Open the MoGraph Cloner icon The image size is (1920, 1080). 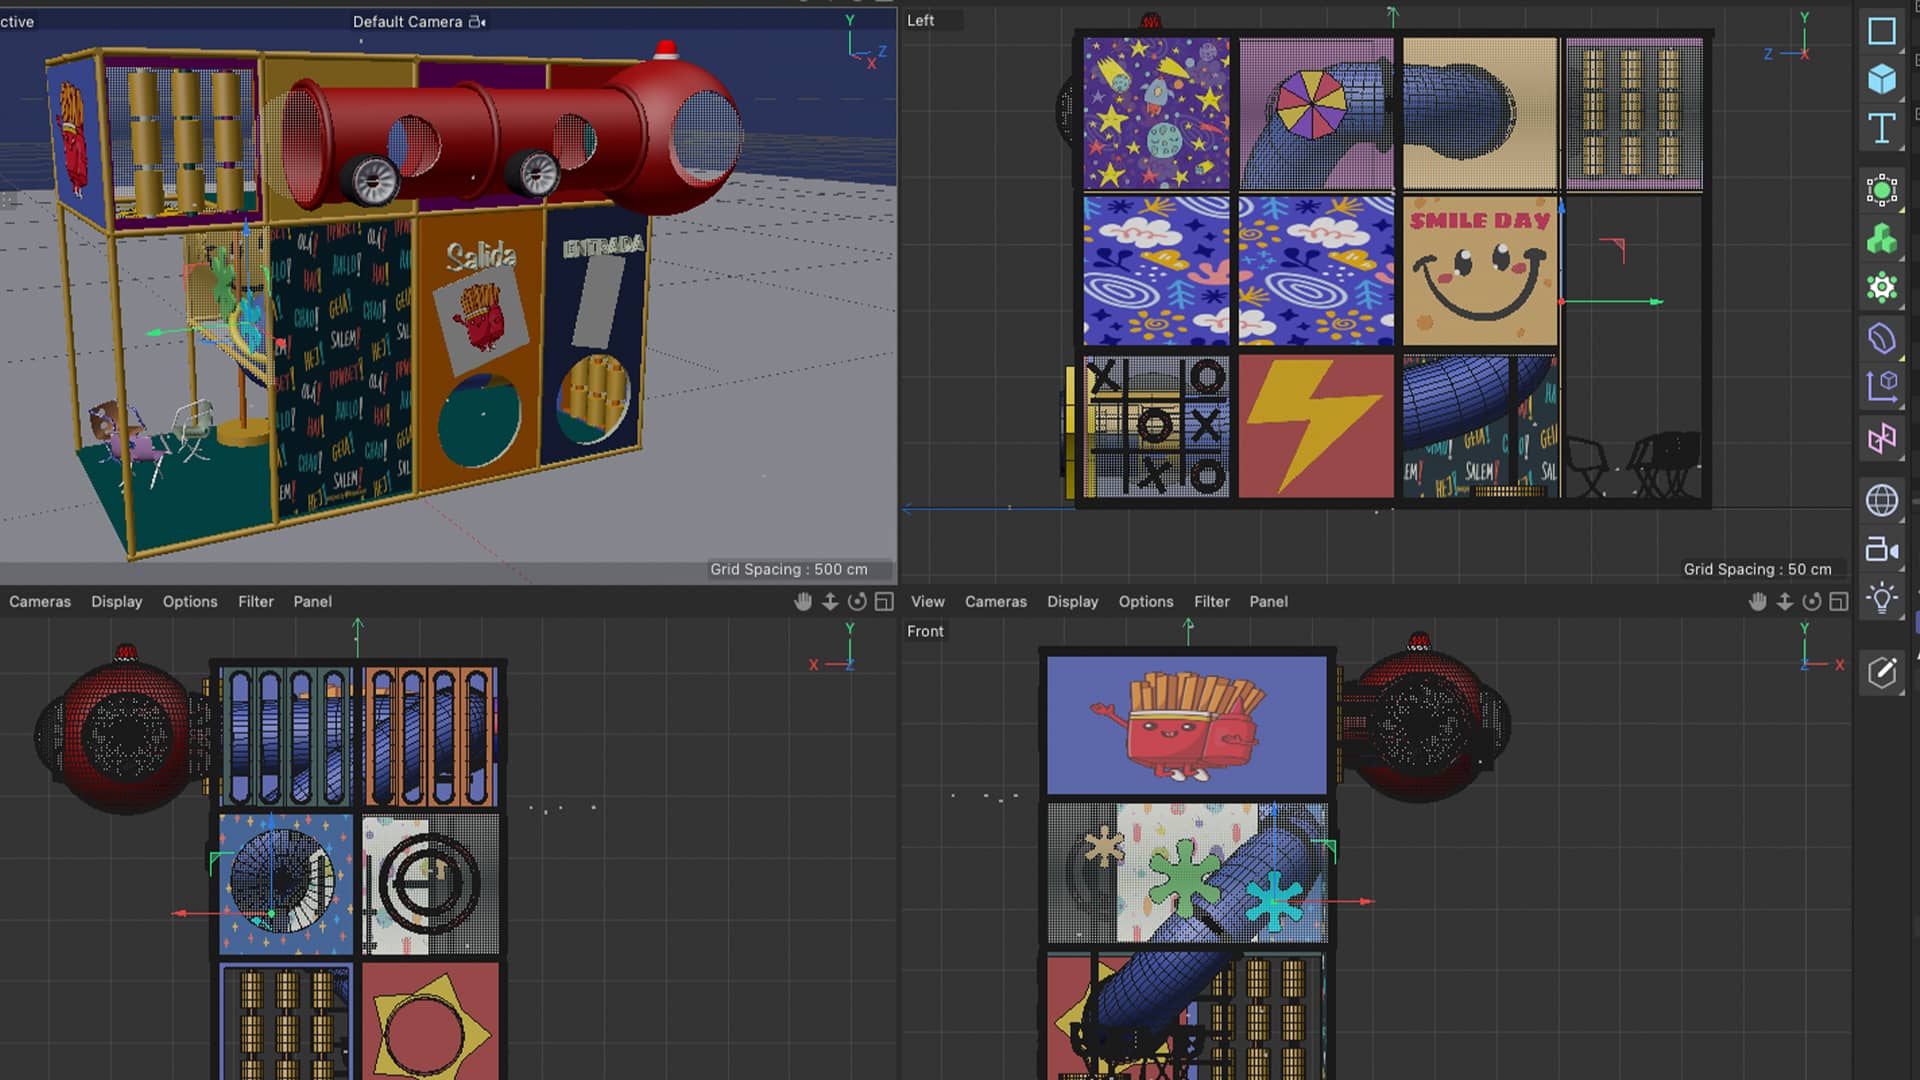click(x=1881, y=288)
